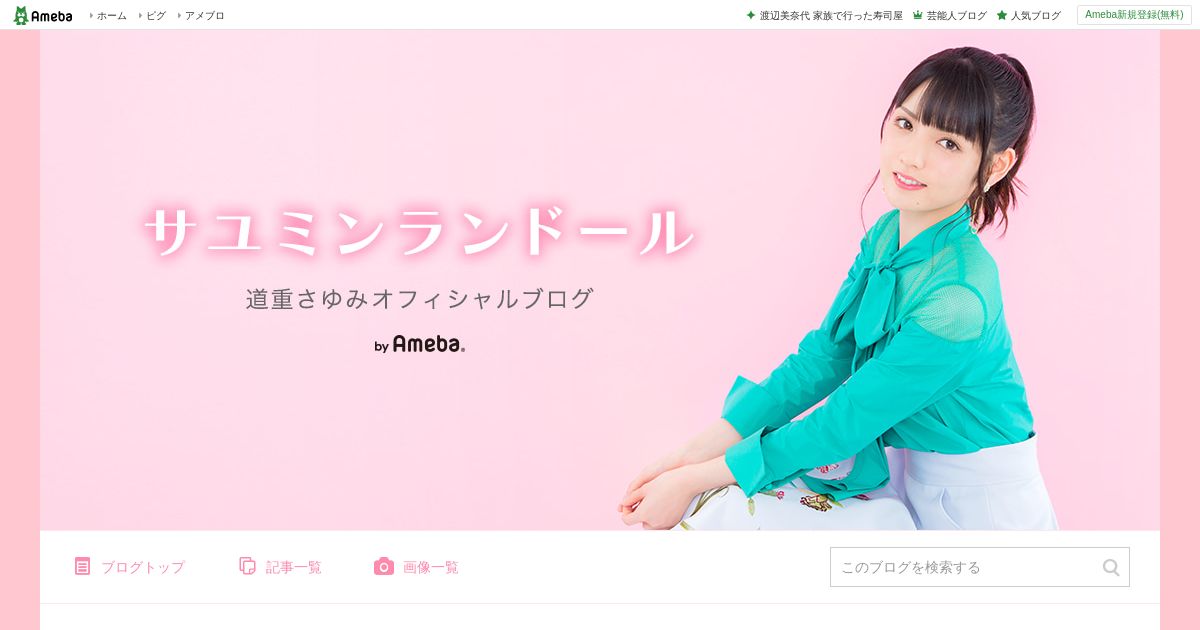Click the sparkle icon beside 渡辺美奈代
Screen dimensions: 1200x630
[x=751, y=15]
